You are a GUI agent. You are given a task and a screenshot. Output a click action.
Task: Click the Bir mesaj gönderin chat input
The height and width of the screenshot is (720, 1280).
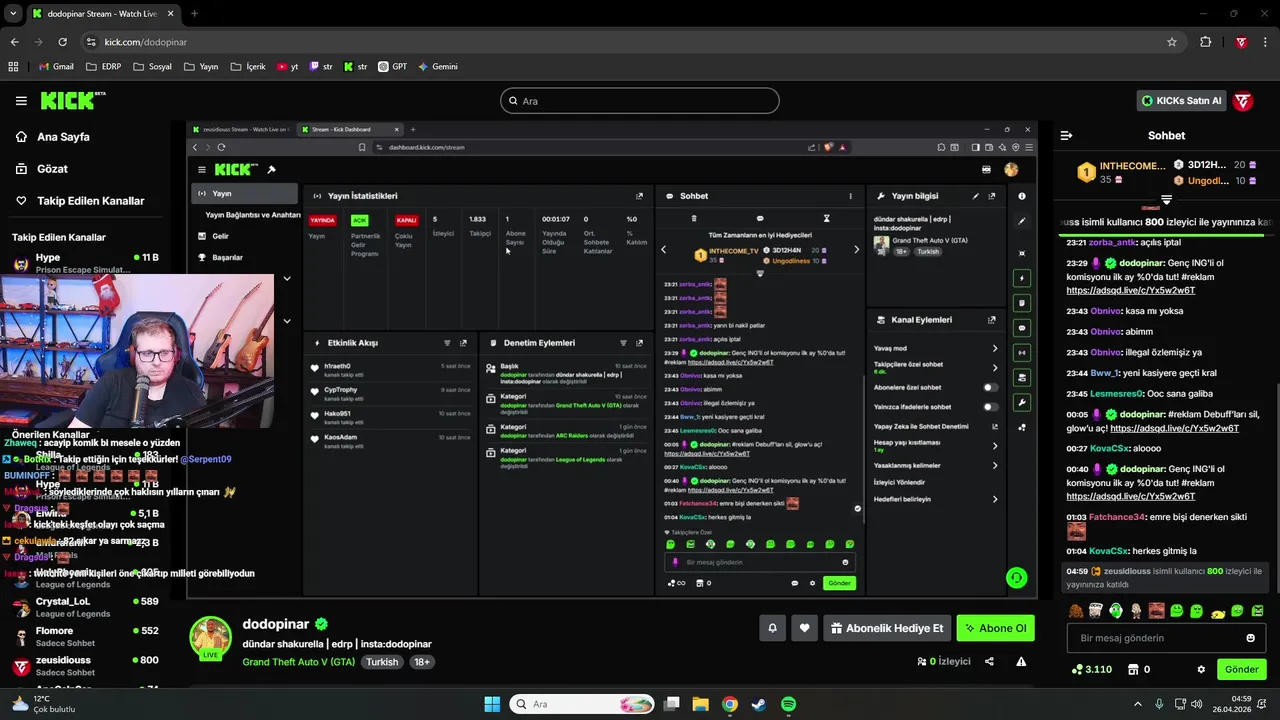point(1166,638)
